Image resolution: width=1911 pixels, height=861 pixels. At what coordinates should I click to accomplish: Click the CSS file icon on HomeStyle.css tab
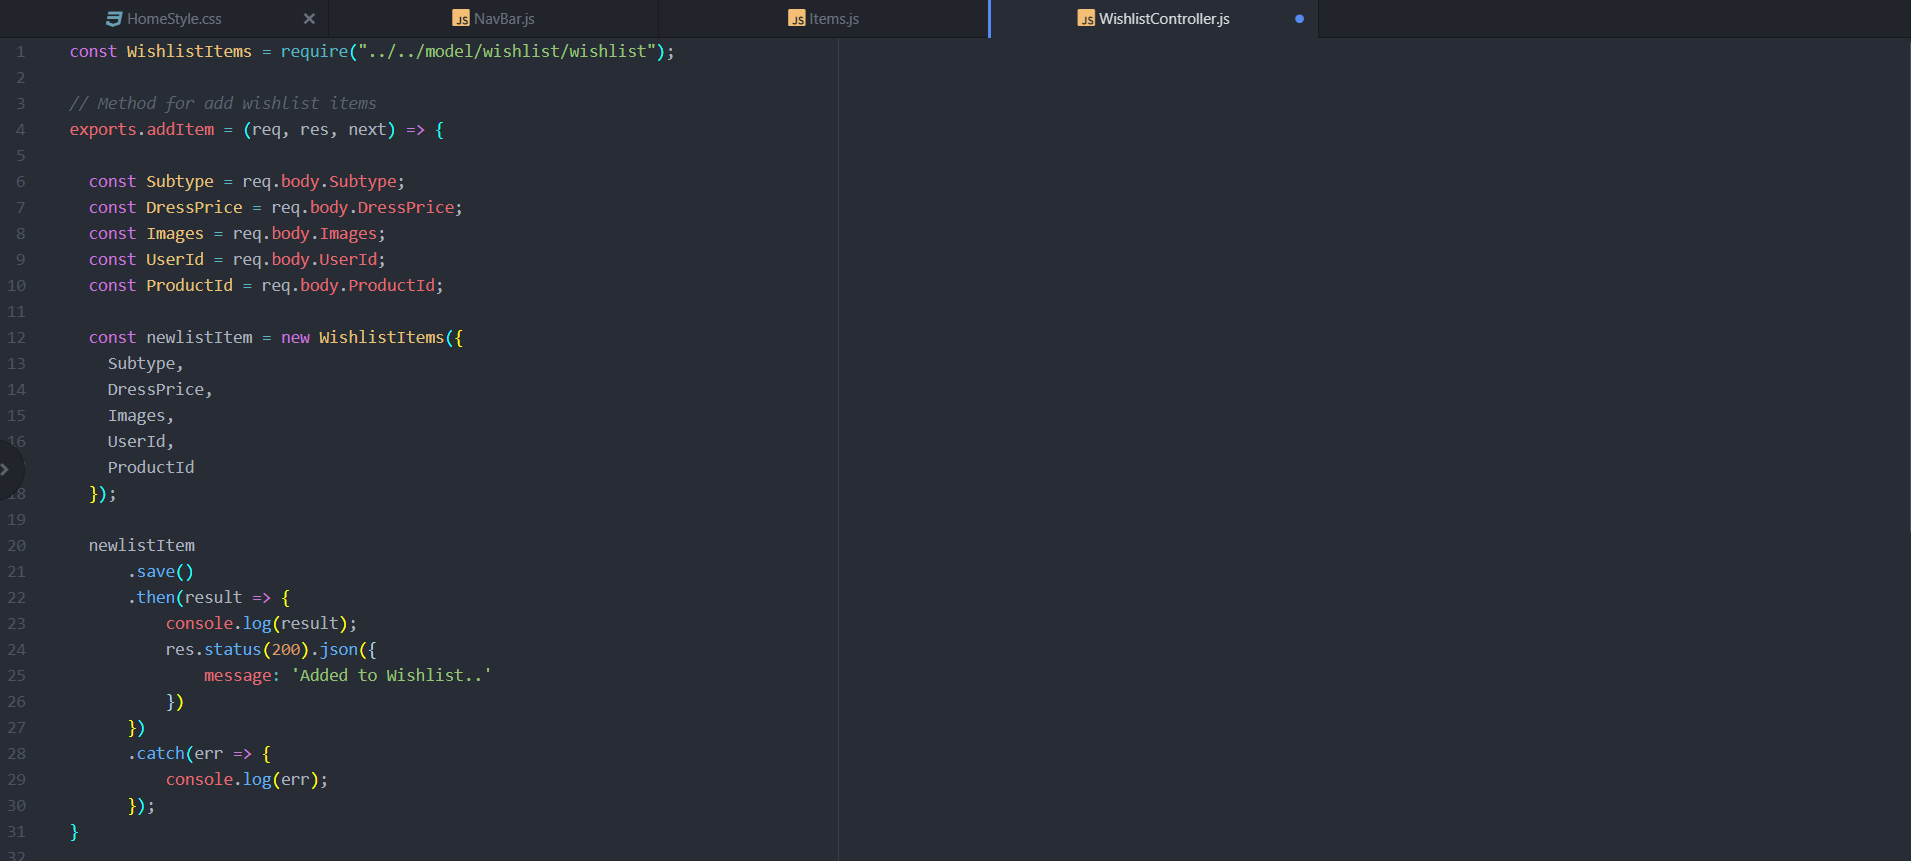[x=114, y=19]
